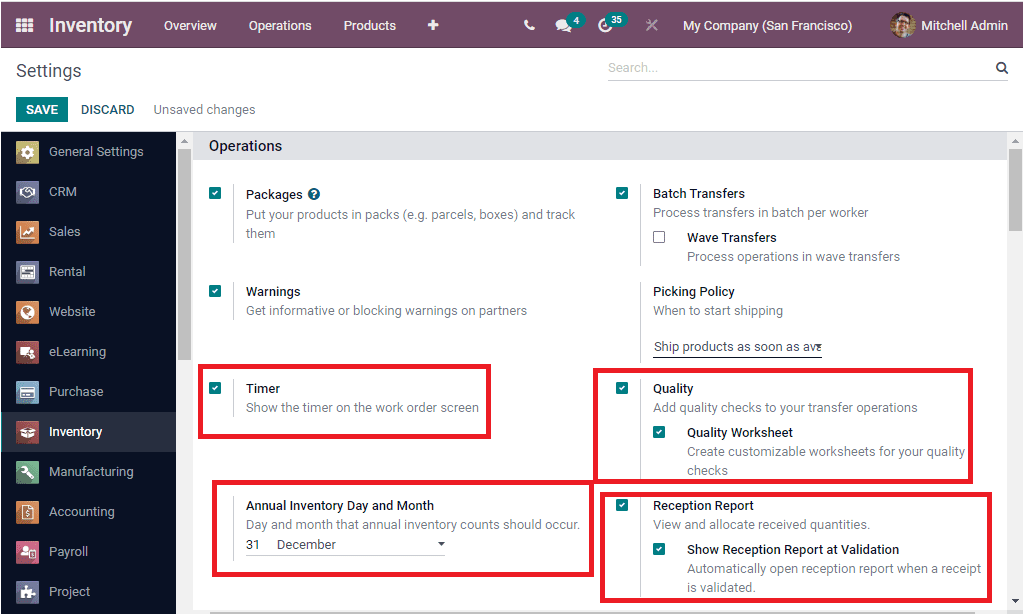This screenshot has height=615, width=1024.
Task: Uncheck Quality Worksheet
Action: click(657, 430)
